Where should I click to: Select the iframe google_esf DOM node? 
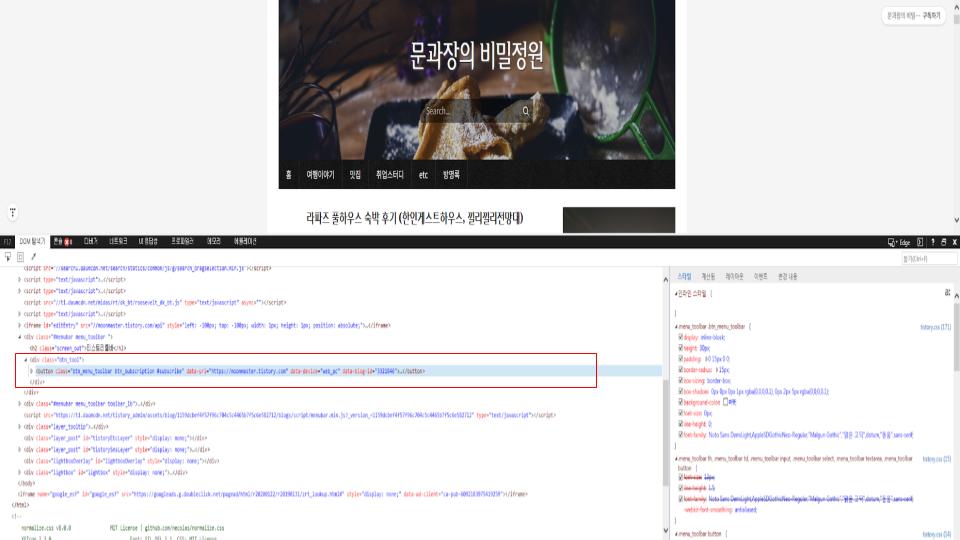[272, 494]
